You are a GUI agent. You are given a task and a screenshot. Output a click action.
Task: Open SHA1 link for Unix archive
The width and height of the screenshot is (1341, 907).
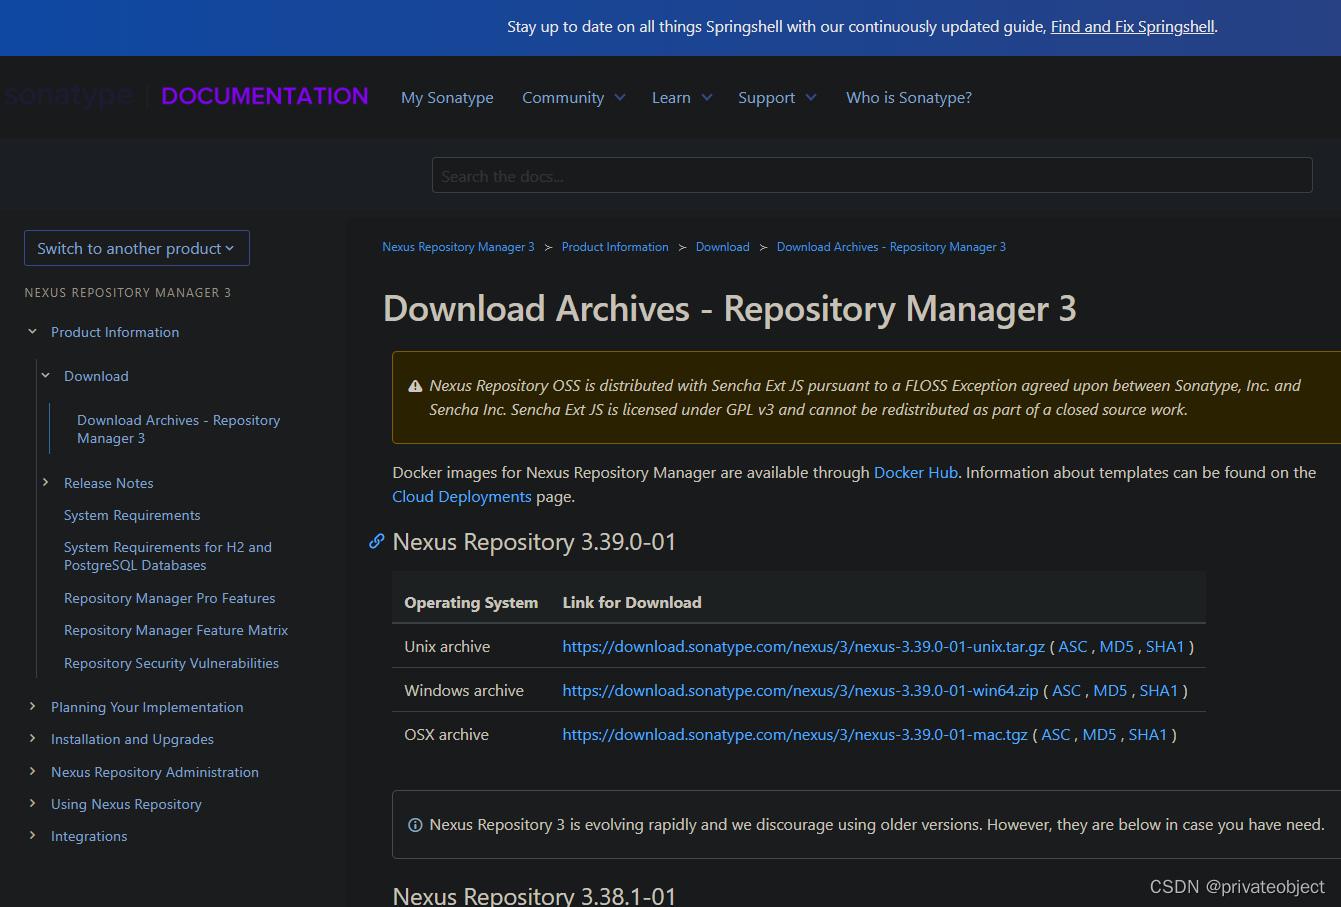click(1165, 647)
